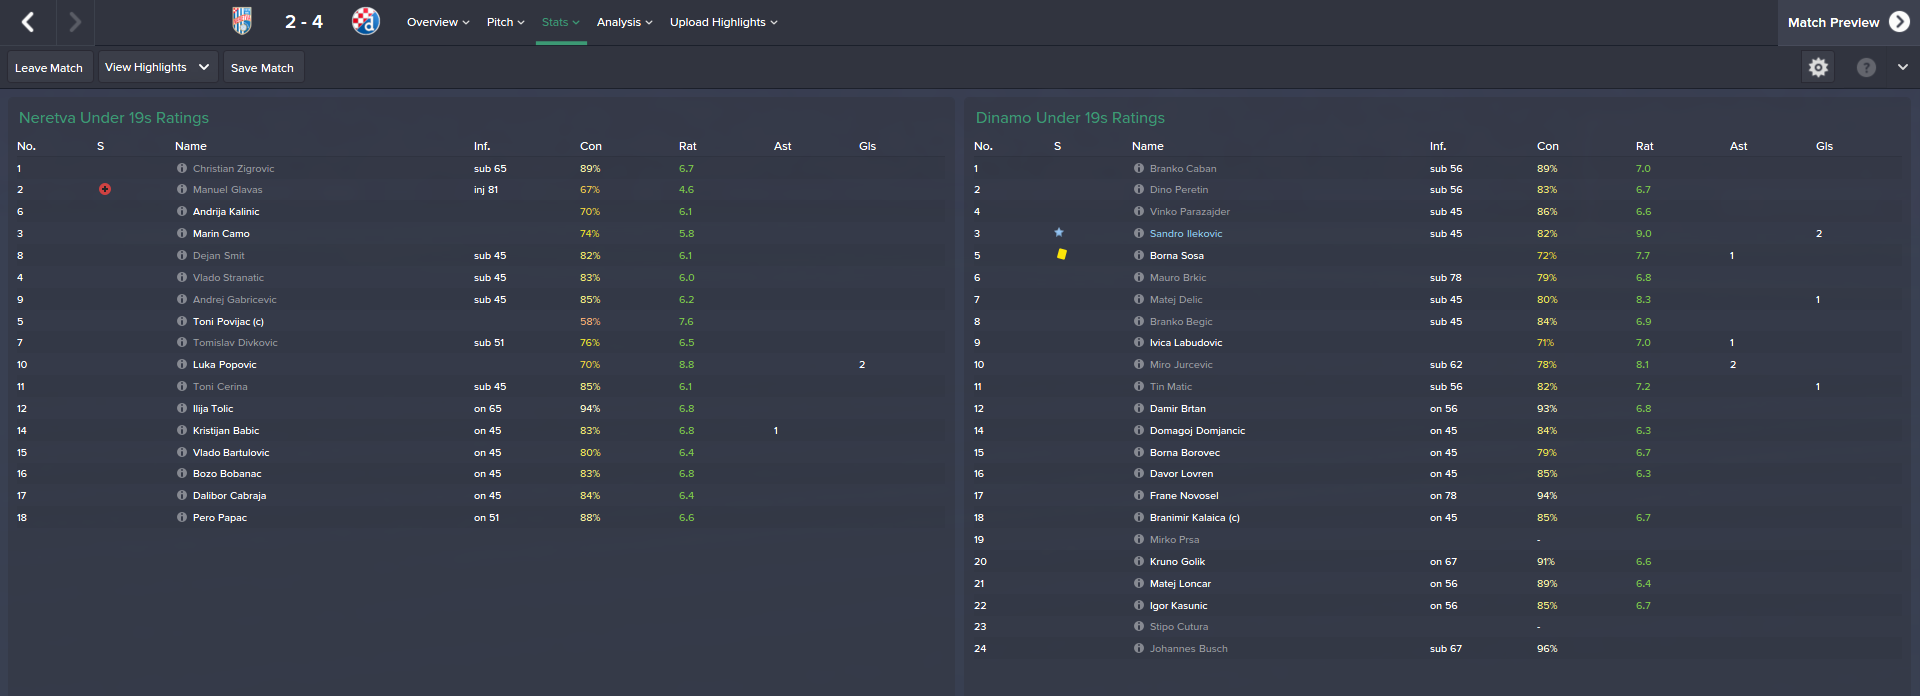This screenshot has height=696, width=1920.
Task: Click the Match Preview arrow icon
Action: [x=1899, y=22]
